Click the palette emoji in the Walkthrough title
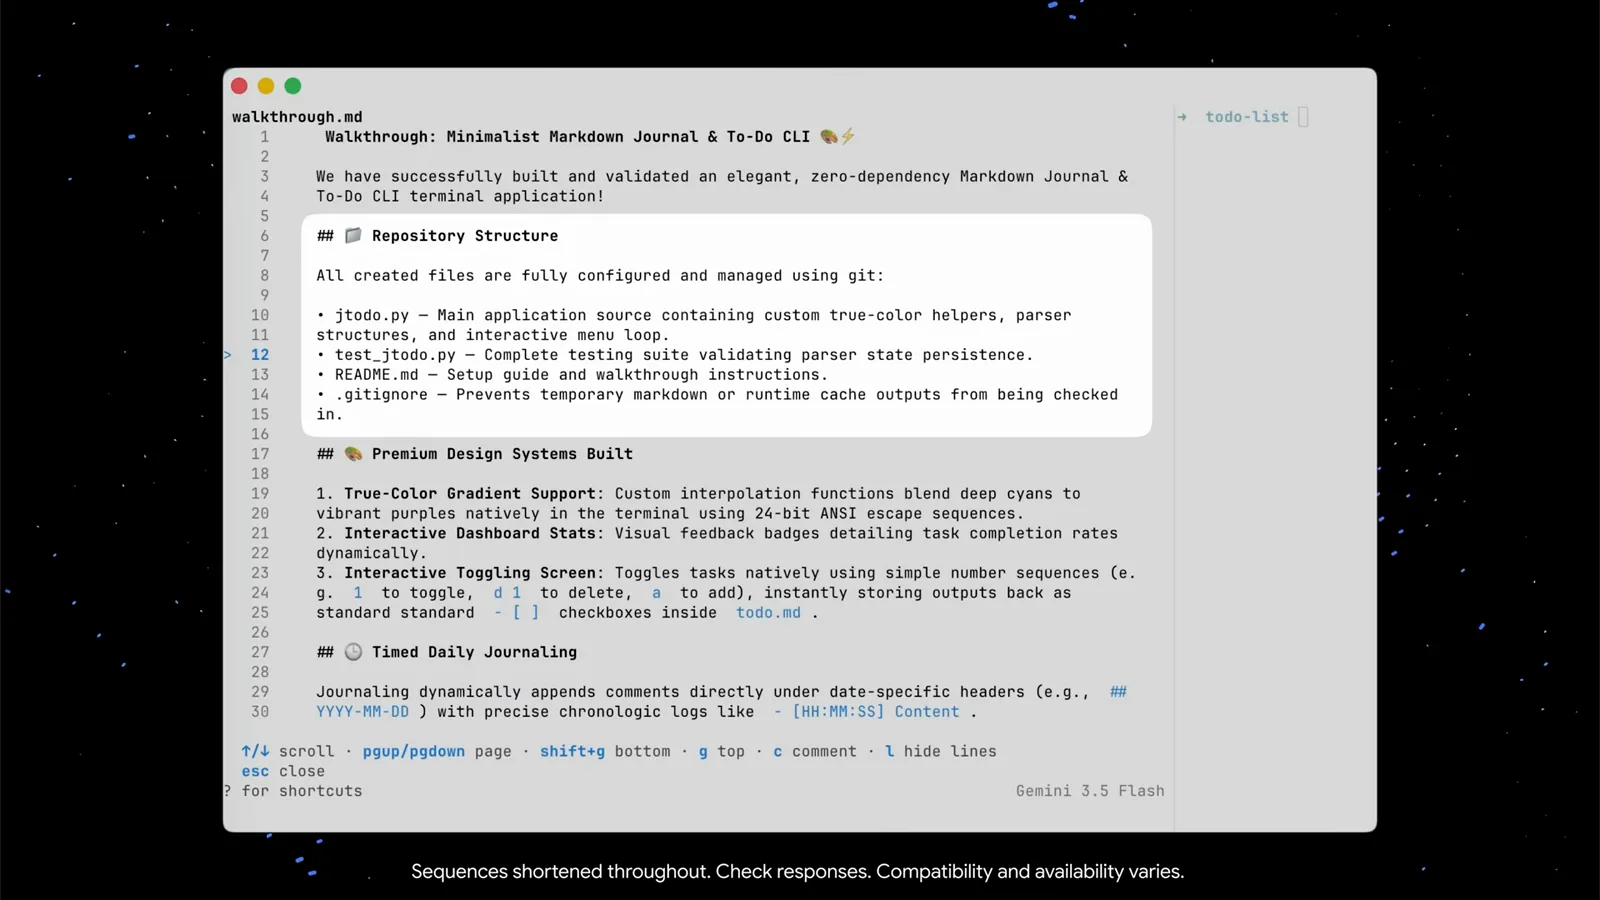This screenshot has height=900, width=1600. [829, 137]
